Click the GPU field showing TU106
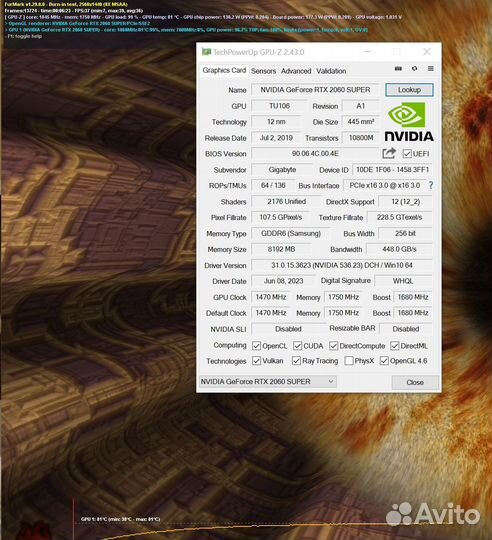The height and width of the screenshot is (540, 492). tap(279, 106)
